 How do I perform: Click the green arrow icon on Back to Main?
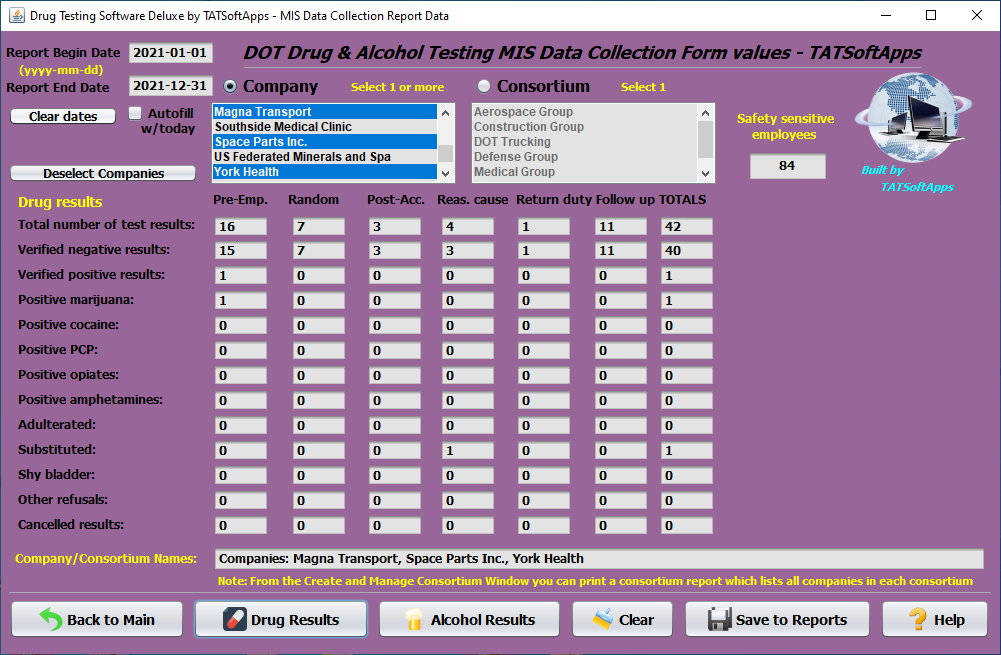coord(51,619)
